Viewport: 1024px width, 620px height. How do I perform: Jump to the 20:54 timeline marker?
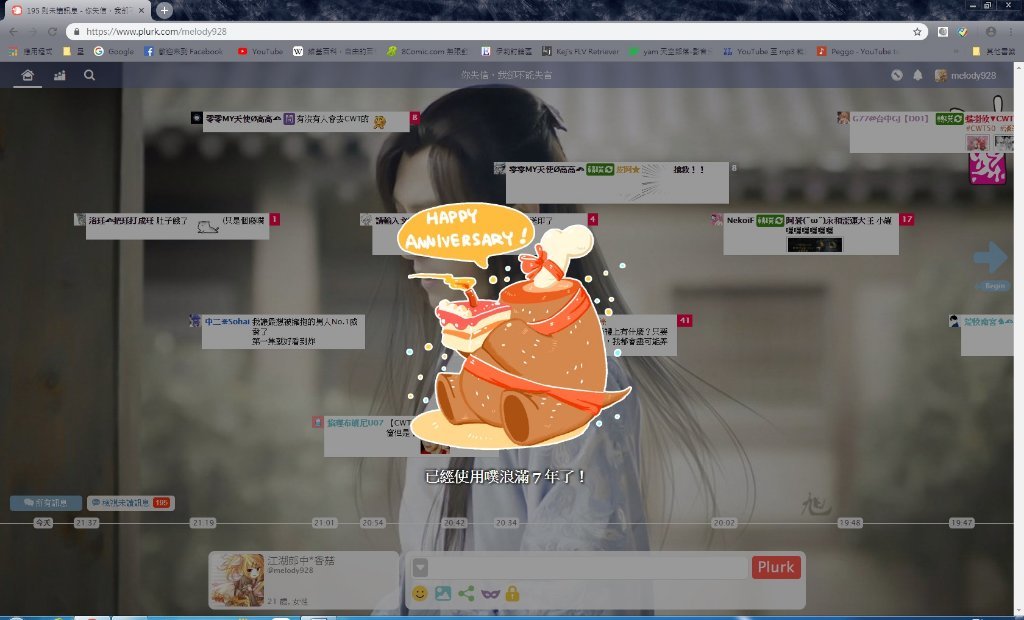pos(373,523)
